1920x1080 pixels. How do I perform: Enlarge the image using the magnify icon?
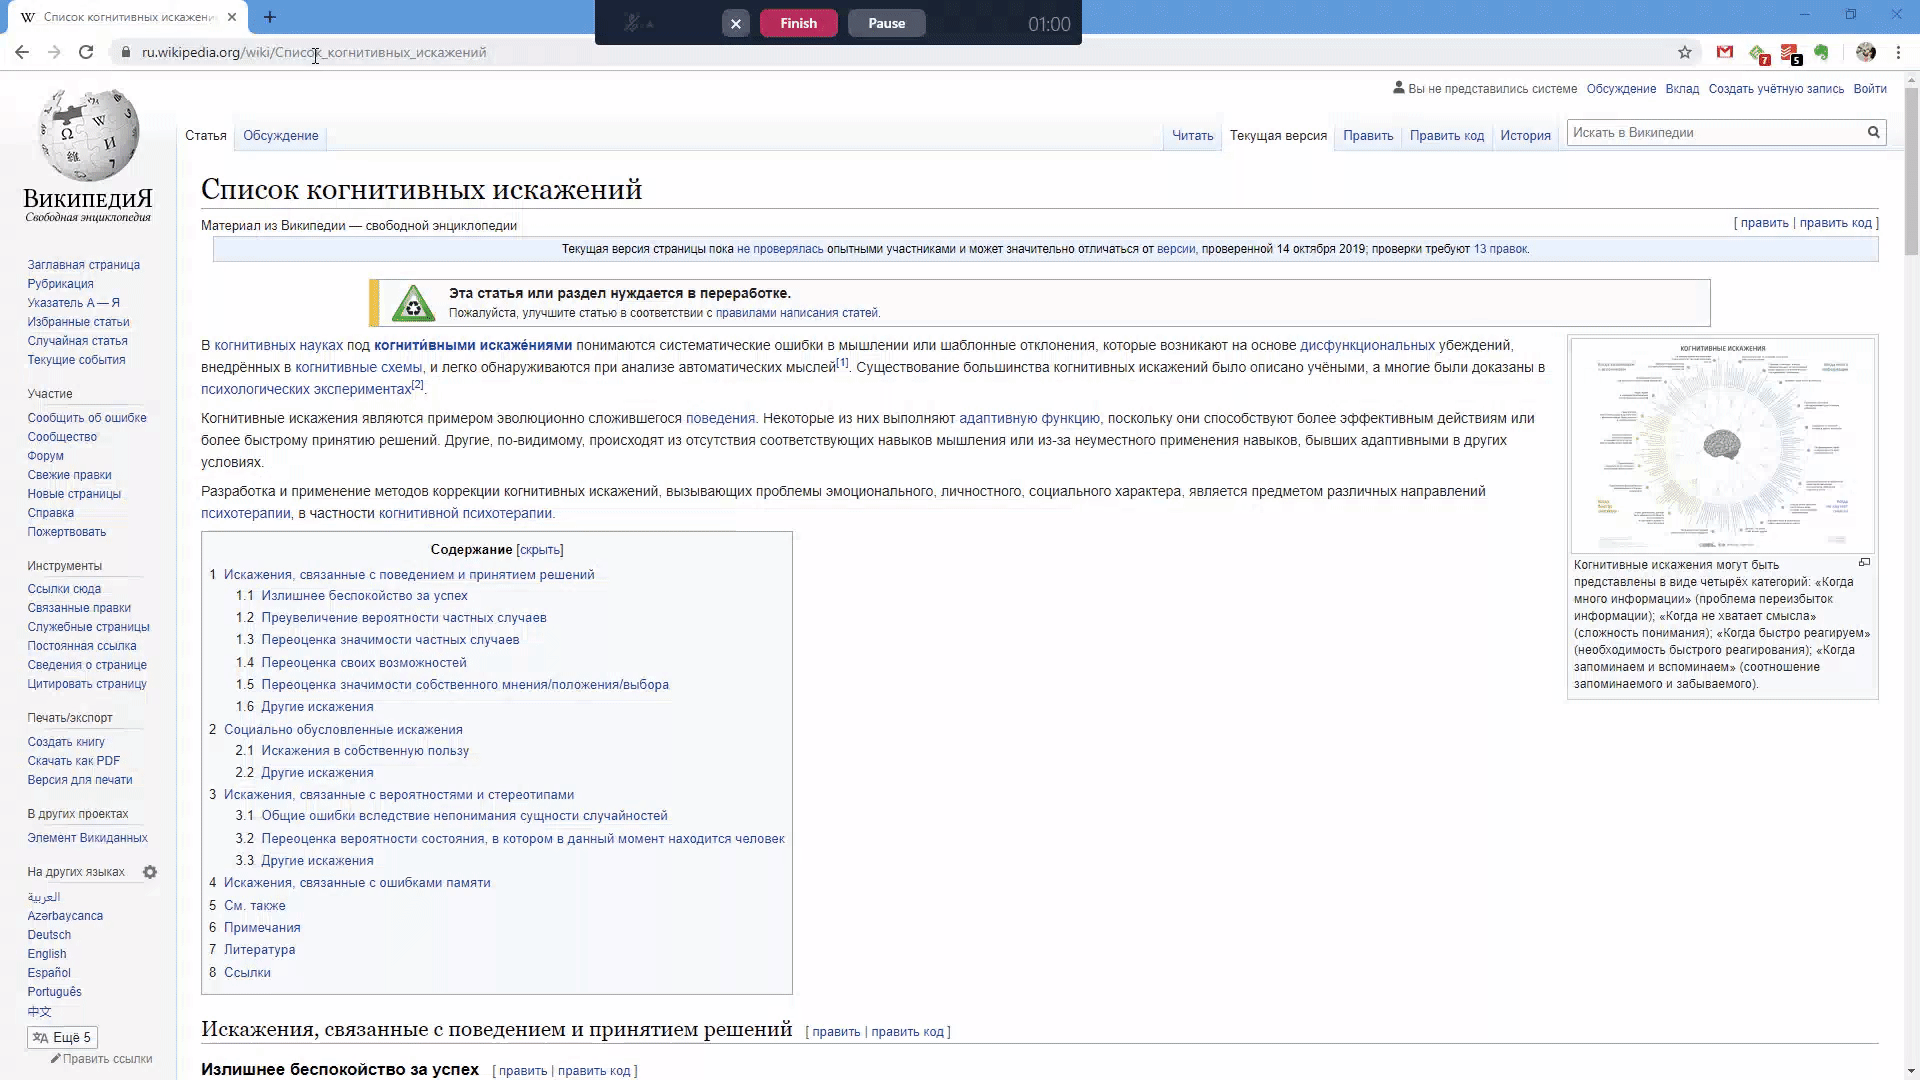(1864, 563)
